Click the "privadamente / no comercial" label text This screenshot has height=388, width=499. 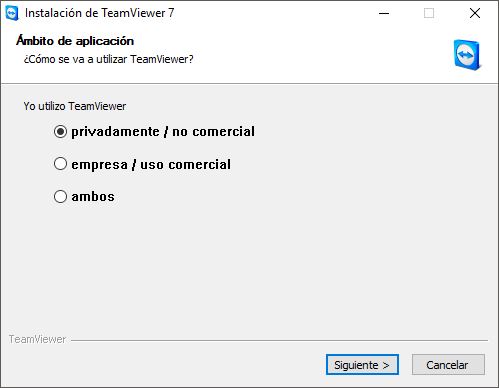(163, 132)
